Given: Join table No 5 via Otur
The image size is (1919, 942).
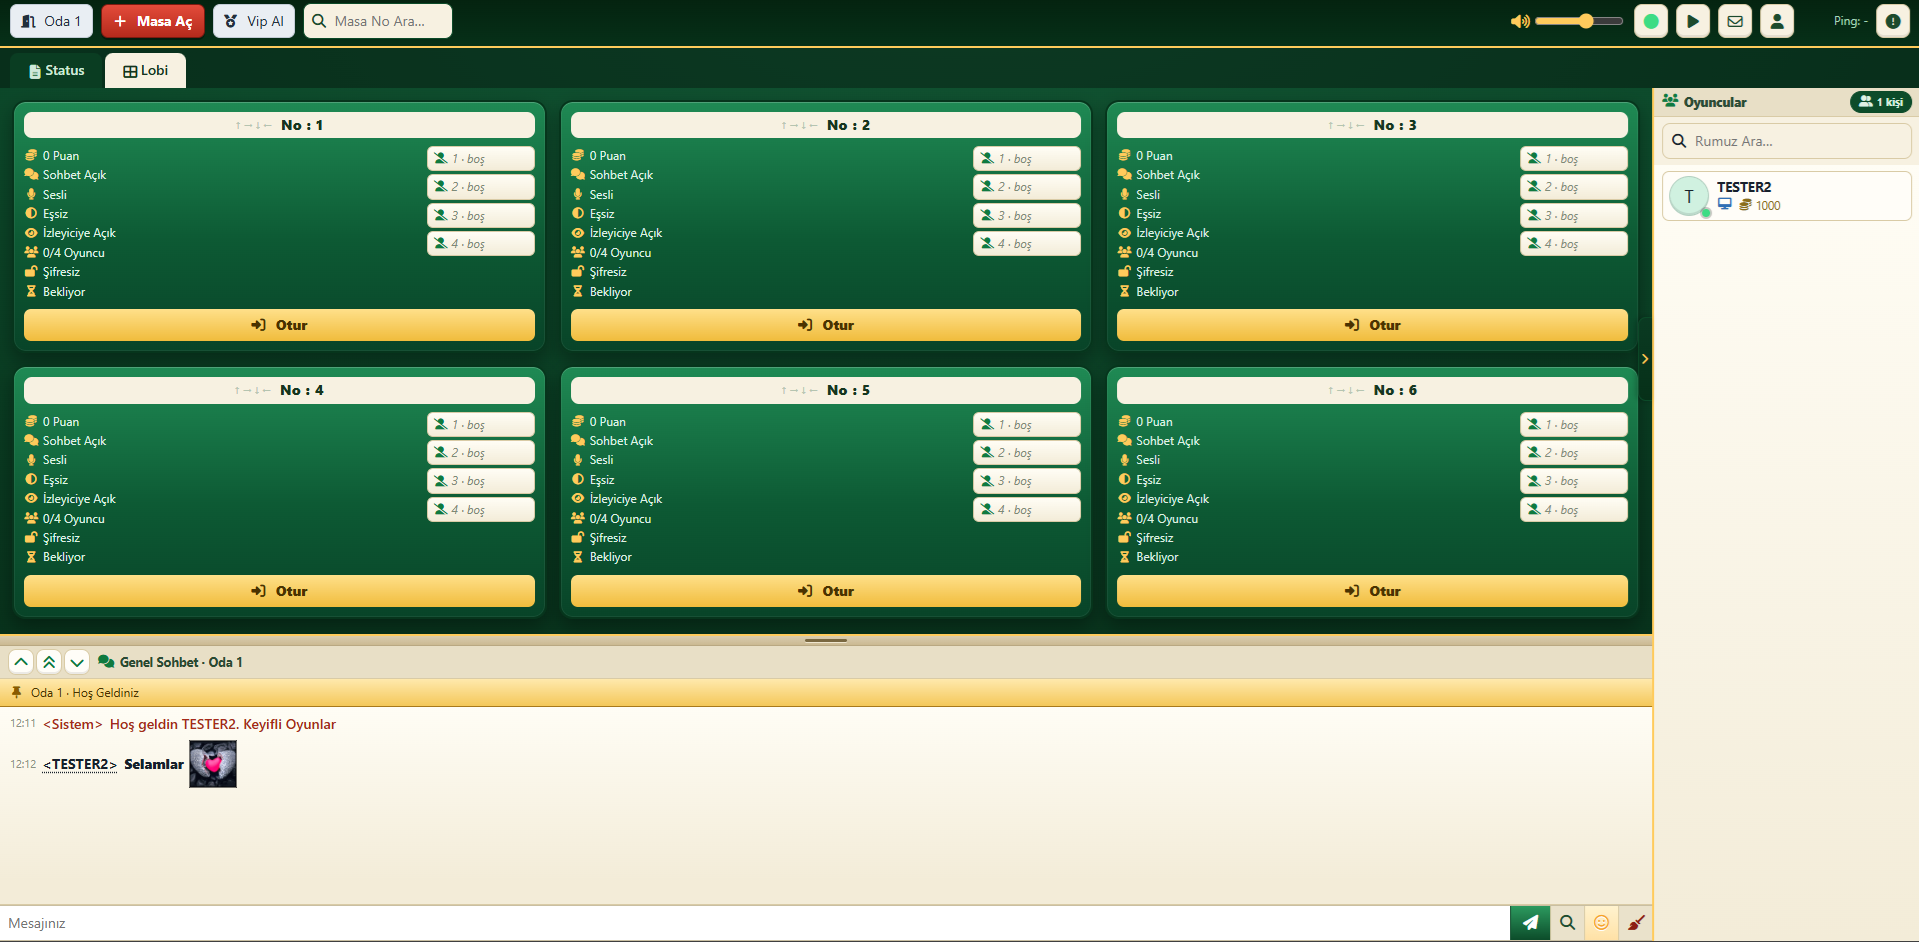Looking at the screenshot, I should click(x=826, y=591).
